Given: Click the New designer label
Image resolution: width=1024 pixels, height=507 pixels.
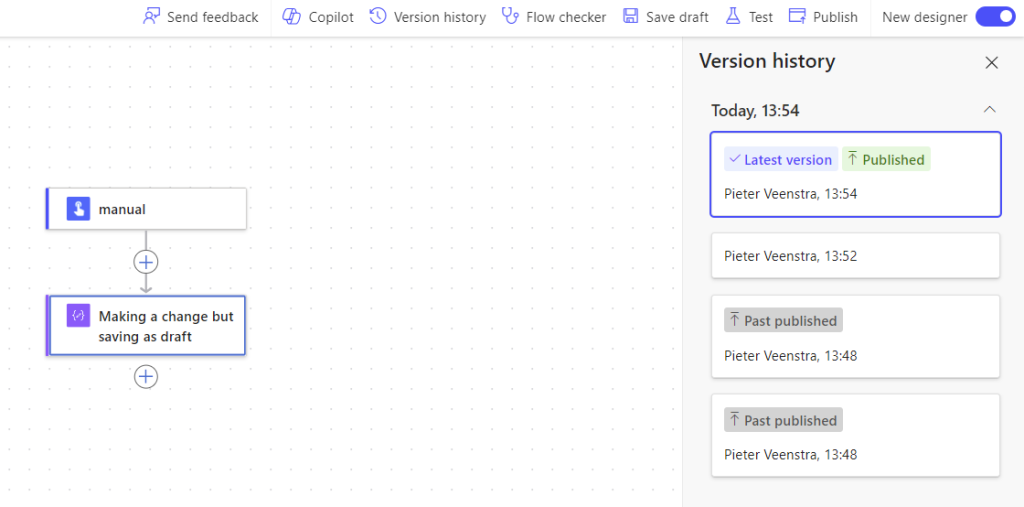Looking at the screenshot, I should coord(925,17).
